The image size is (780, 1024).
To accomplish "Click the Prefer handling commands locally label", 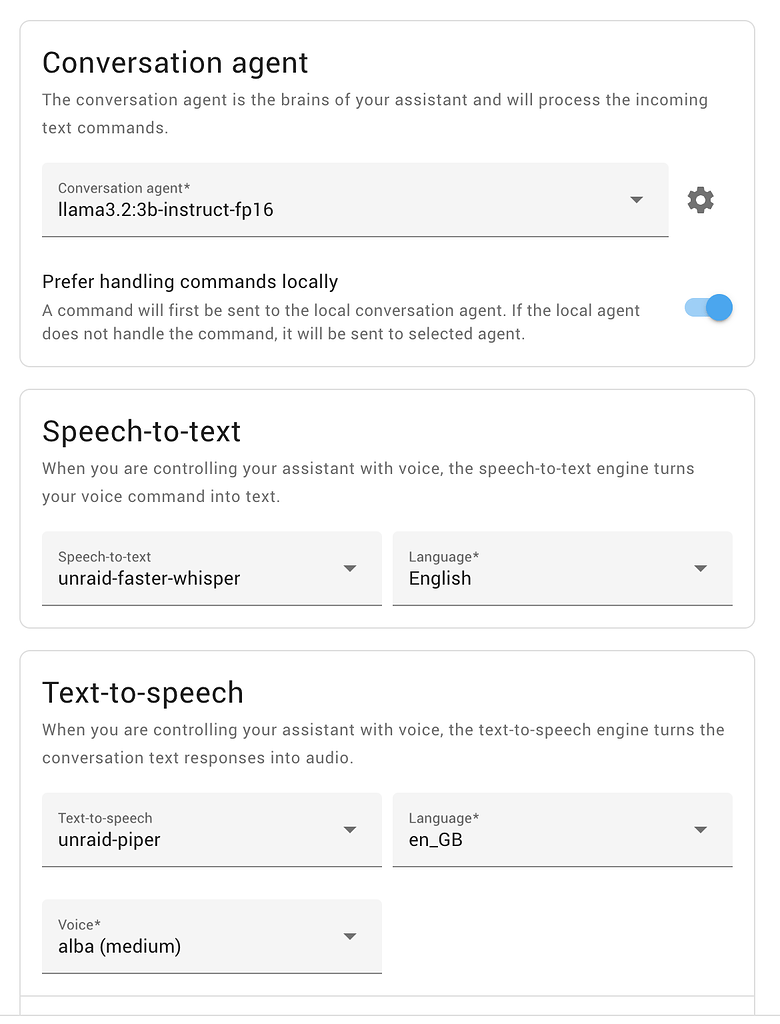I will click(190, 282).
